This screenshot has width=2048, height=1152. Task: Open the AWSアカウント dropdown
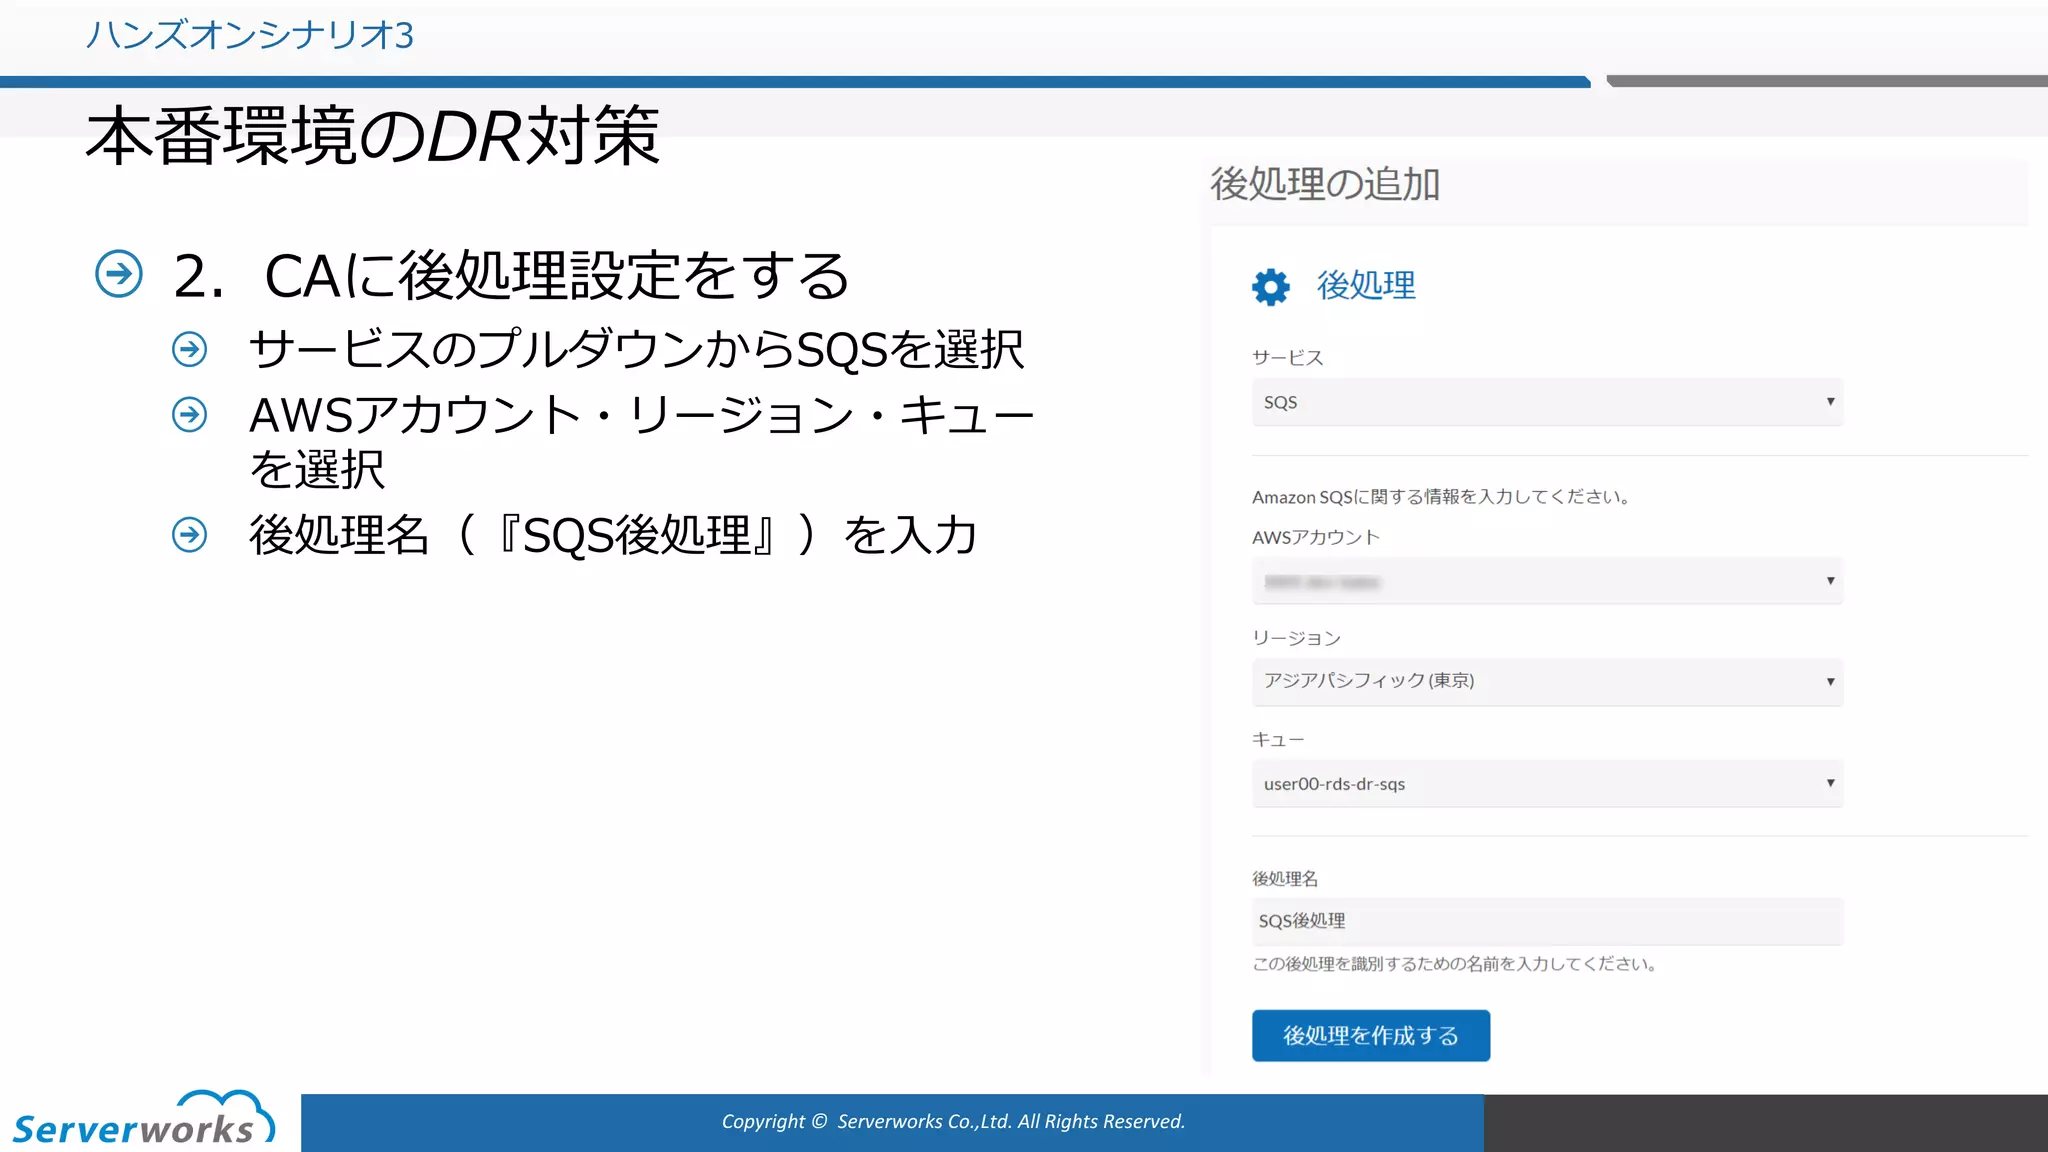click(x=1547, y=582)
